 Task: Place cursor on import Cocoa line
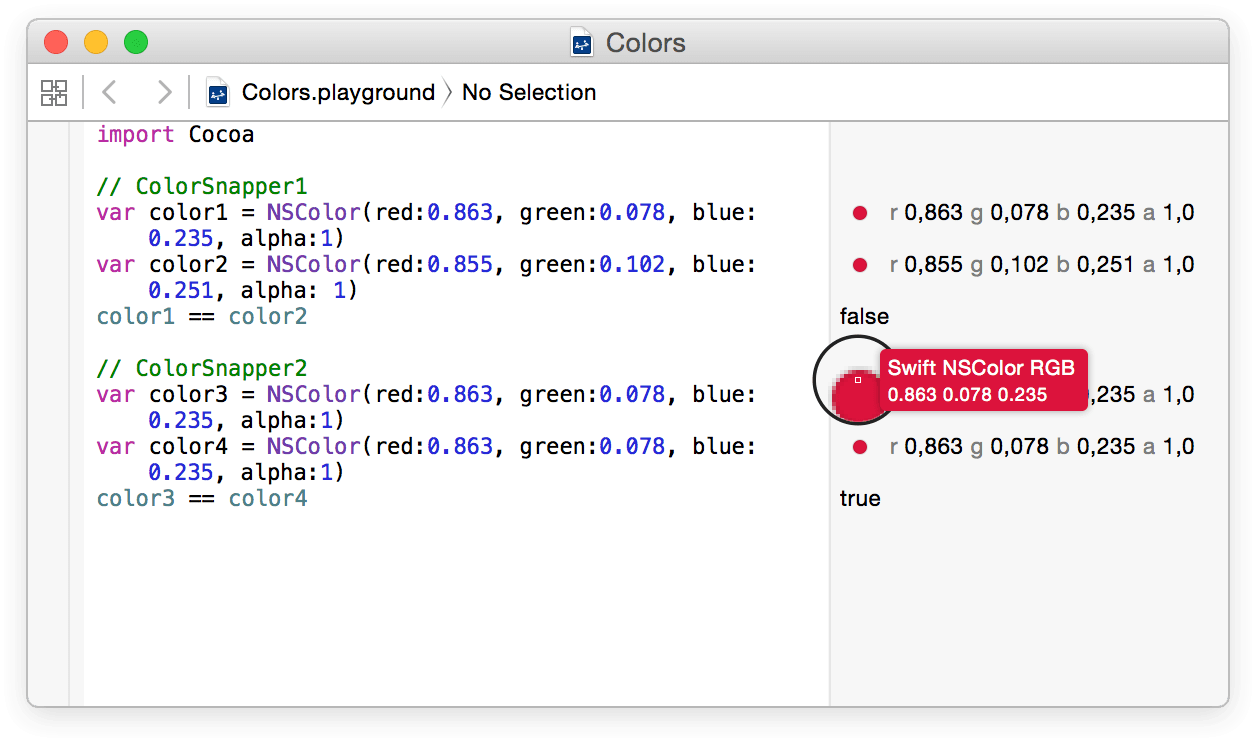[175, 135]
